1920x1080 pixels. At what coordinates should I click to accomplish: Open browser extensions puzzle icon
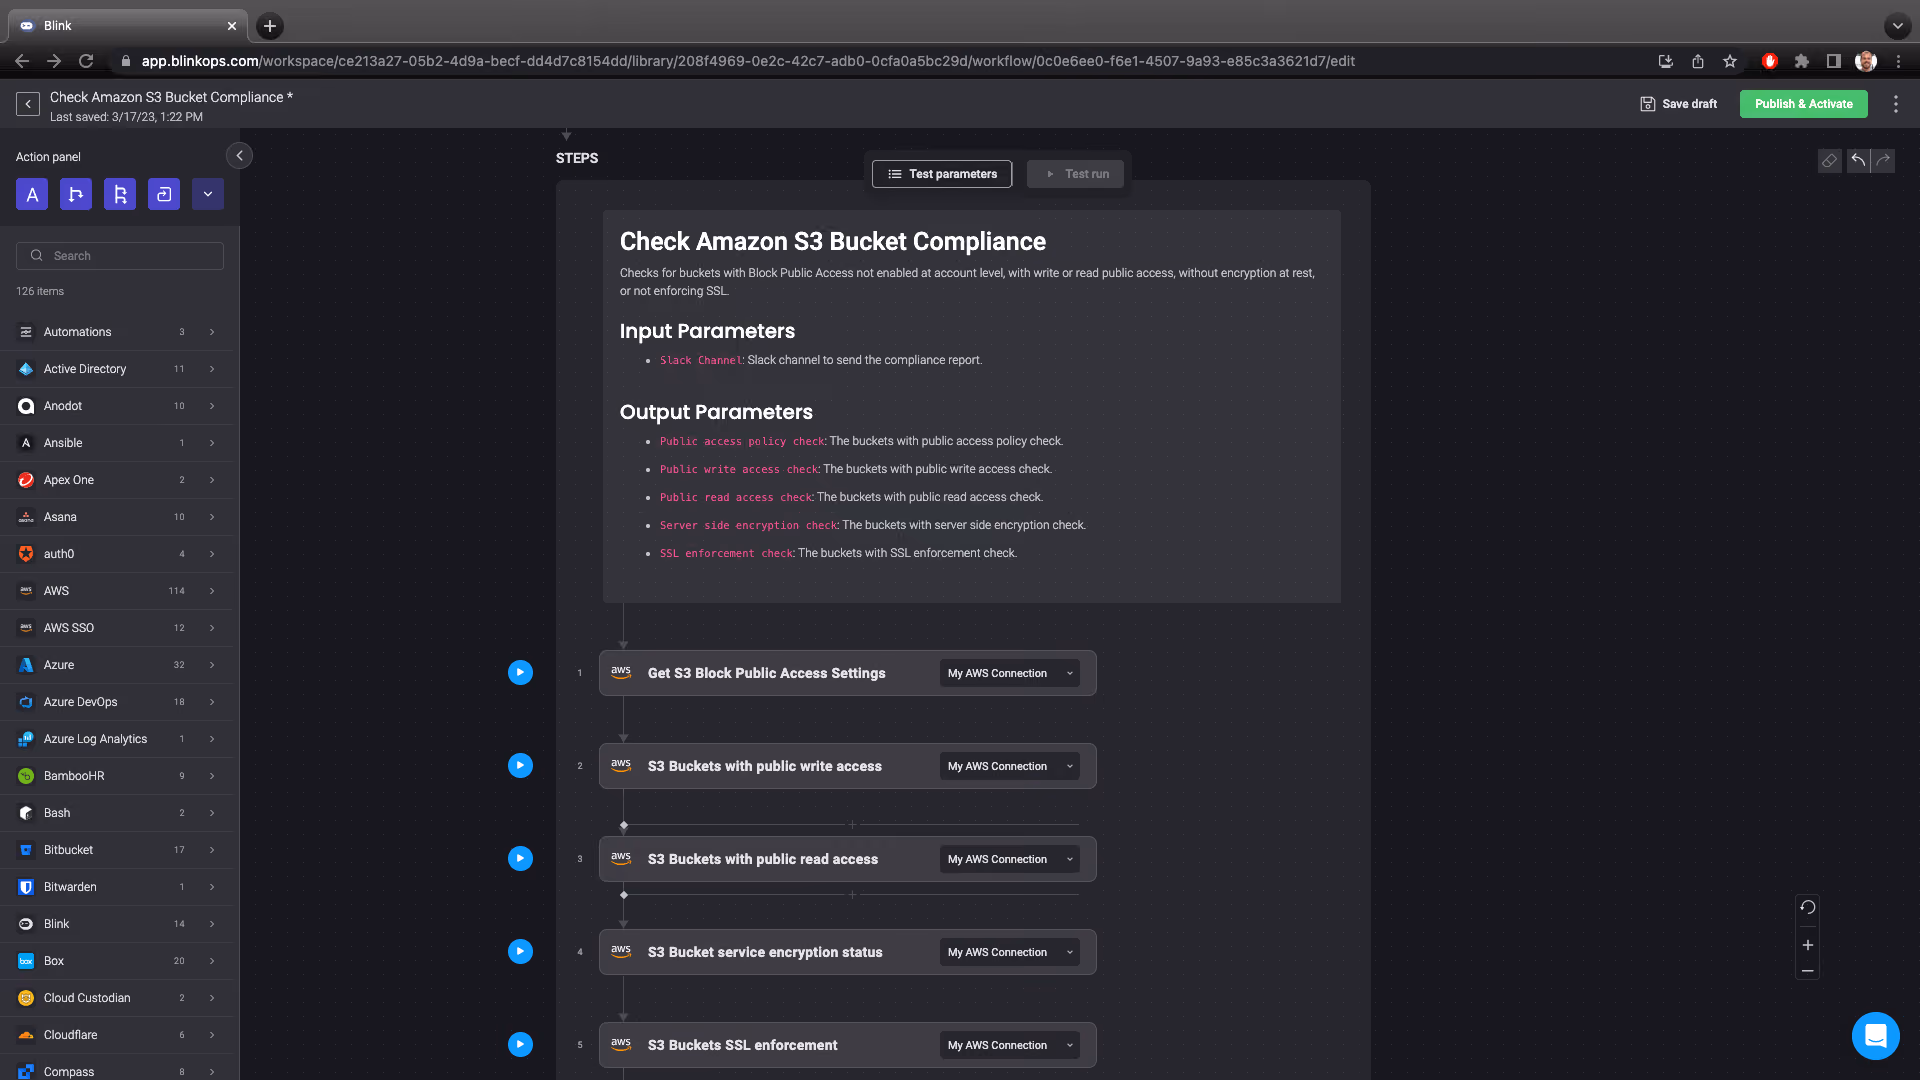click(x=1801, y=61)
